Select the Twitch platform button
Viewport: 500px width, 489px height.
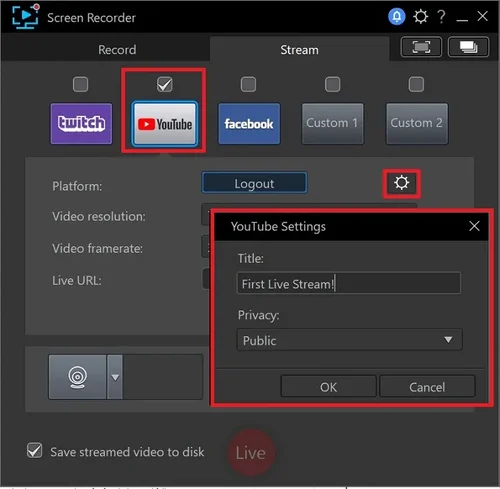pyautogui.click(x=81, y=124)
